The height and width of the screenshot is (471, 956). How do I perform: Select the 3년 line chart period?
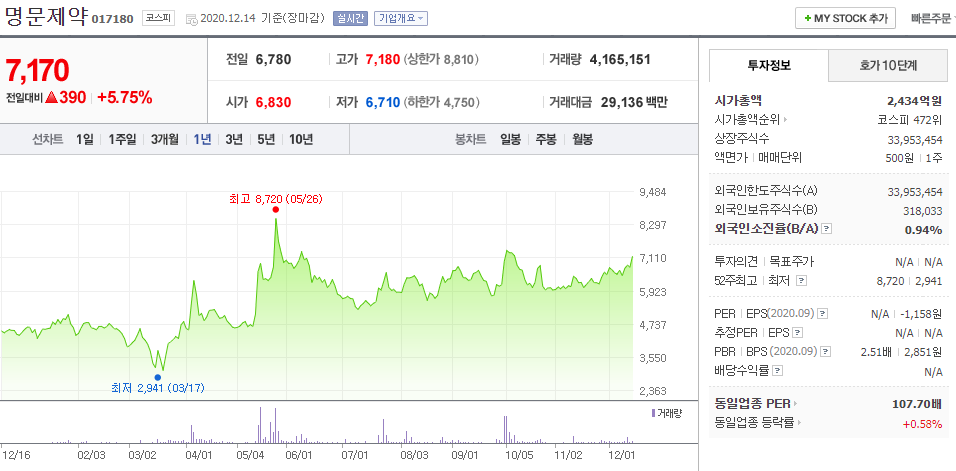click(x=234, y=140)
